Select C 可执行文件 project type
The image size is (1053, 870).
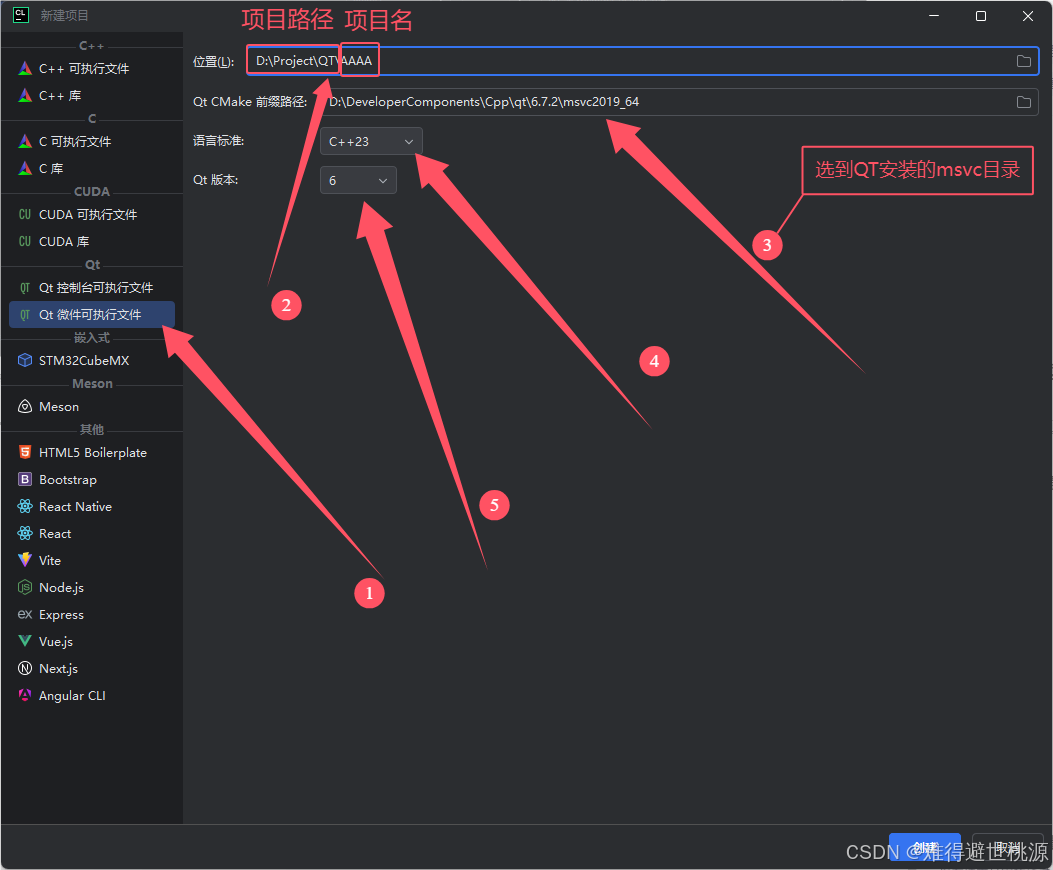click(x=92, y=141)
